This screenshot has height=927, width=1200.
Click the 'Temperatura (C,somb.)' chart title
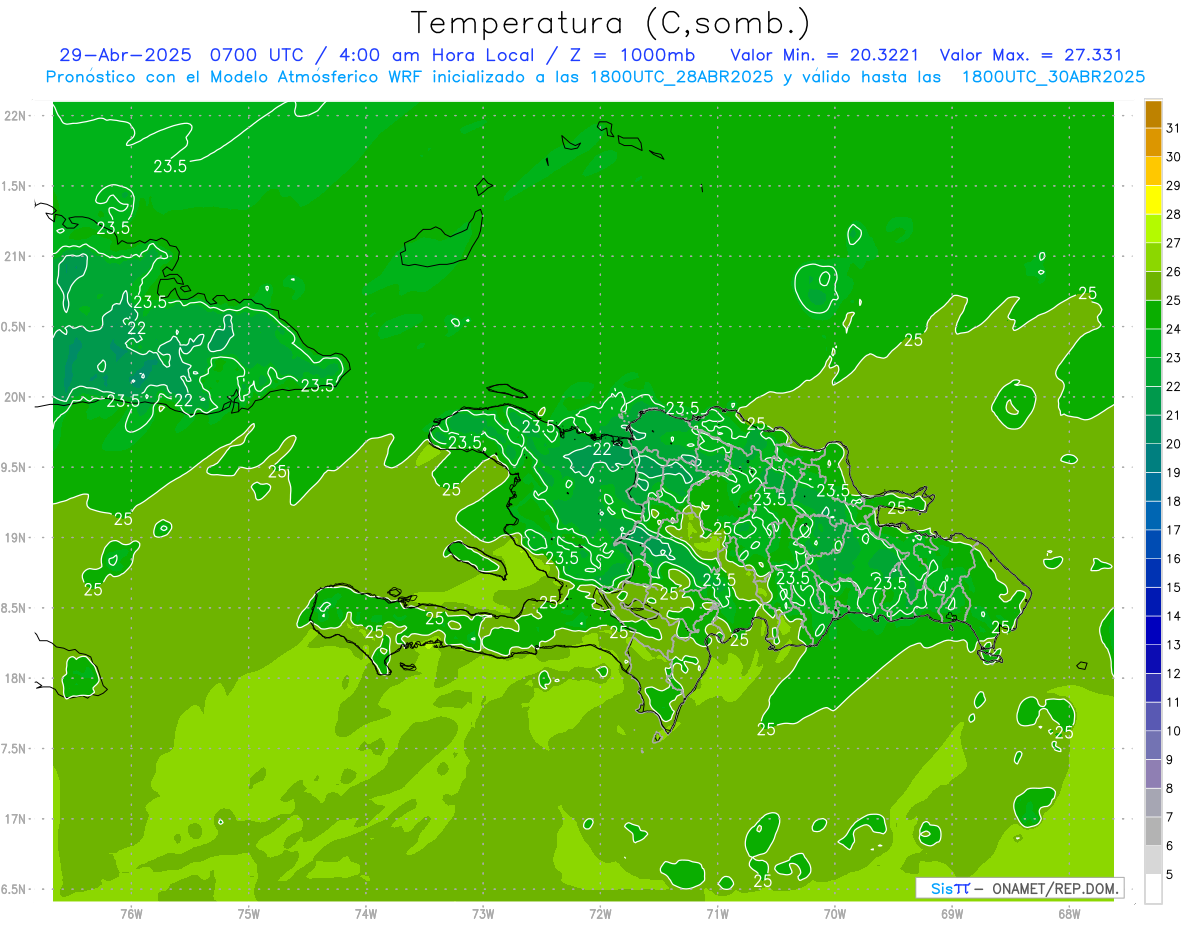(610, 23)
